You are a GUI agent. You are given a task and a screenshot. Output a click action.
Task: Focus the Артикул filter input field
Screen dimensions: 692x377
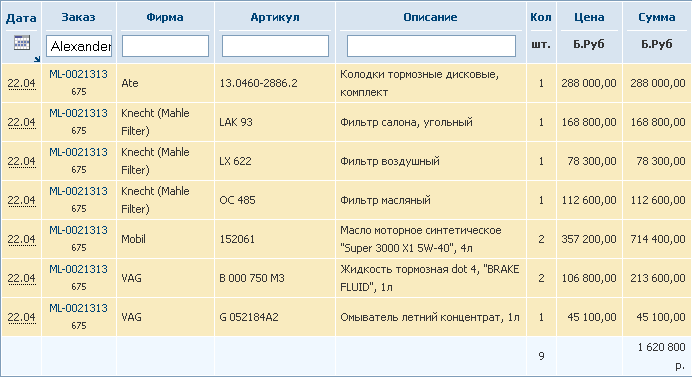tap(275, 46)
